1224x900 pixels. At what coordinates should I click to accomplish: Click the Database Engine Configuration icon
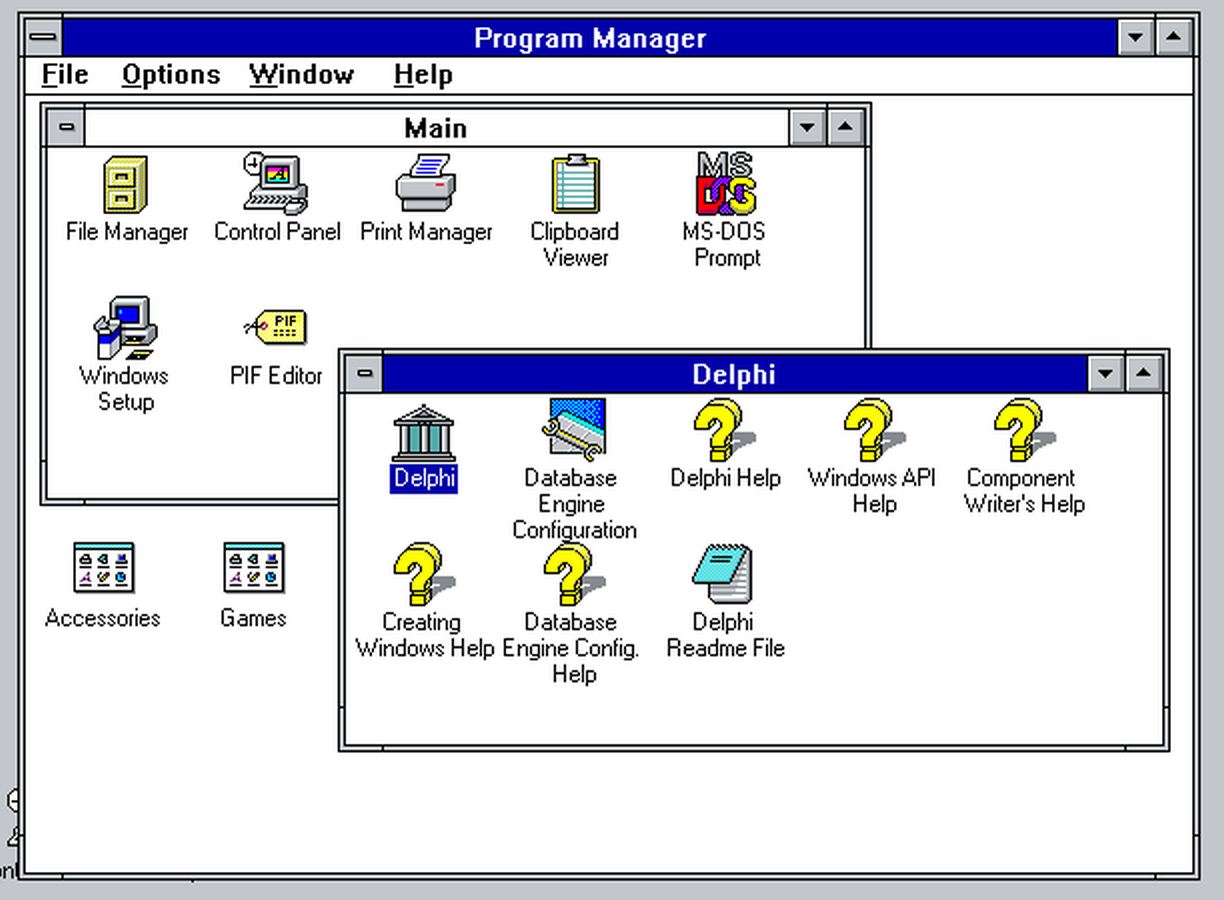click(574, 430)
